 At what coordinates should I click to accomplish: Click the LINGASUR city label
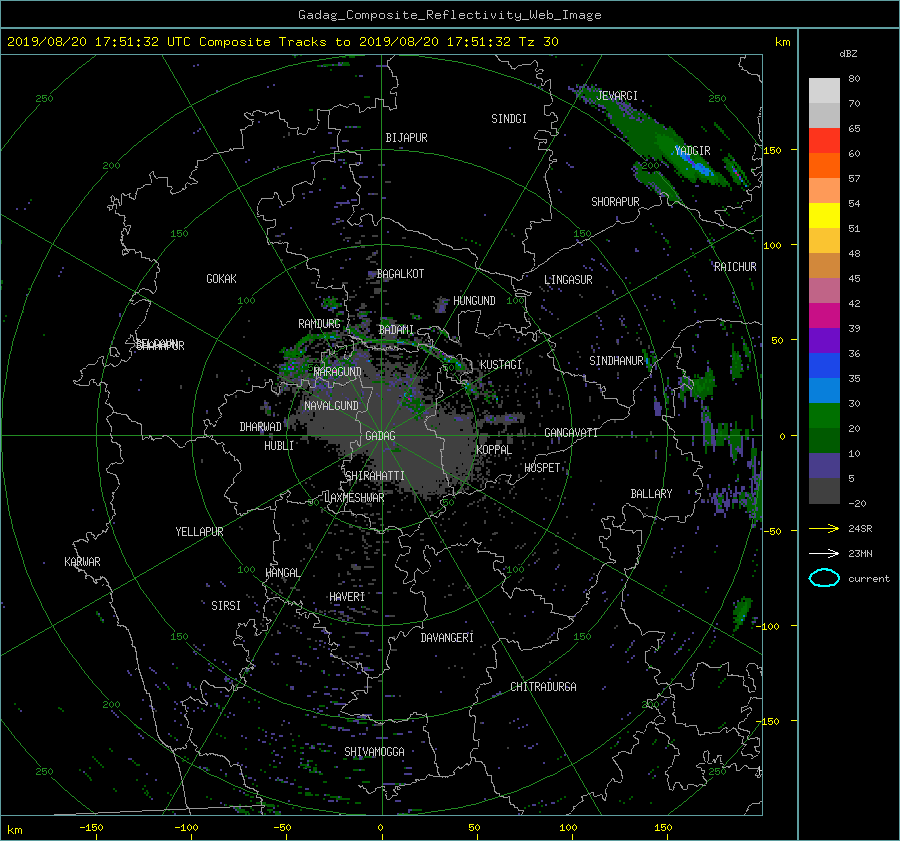(568, 280)
